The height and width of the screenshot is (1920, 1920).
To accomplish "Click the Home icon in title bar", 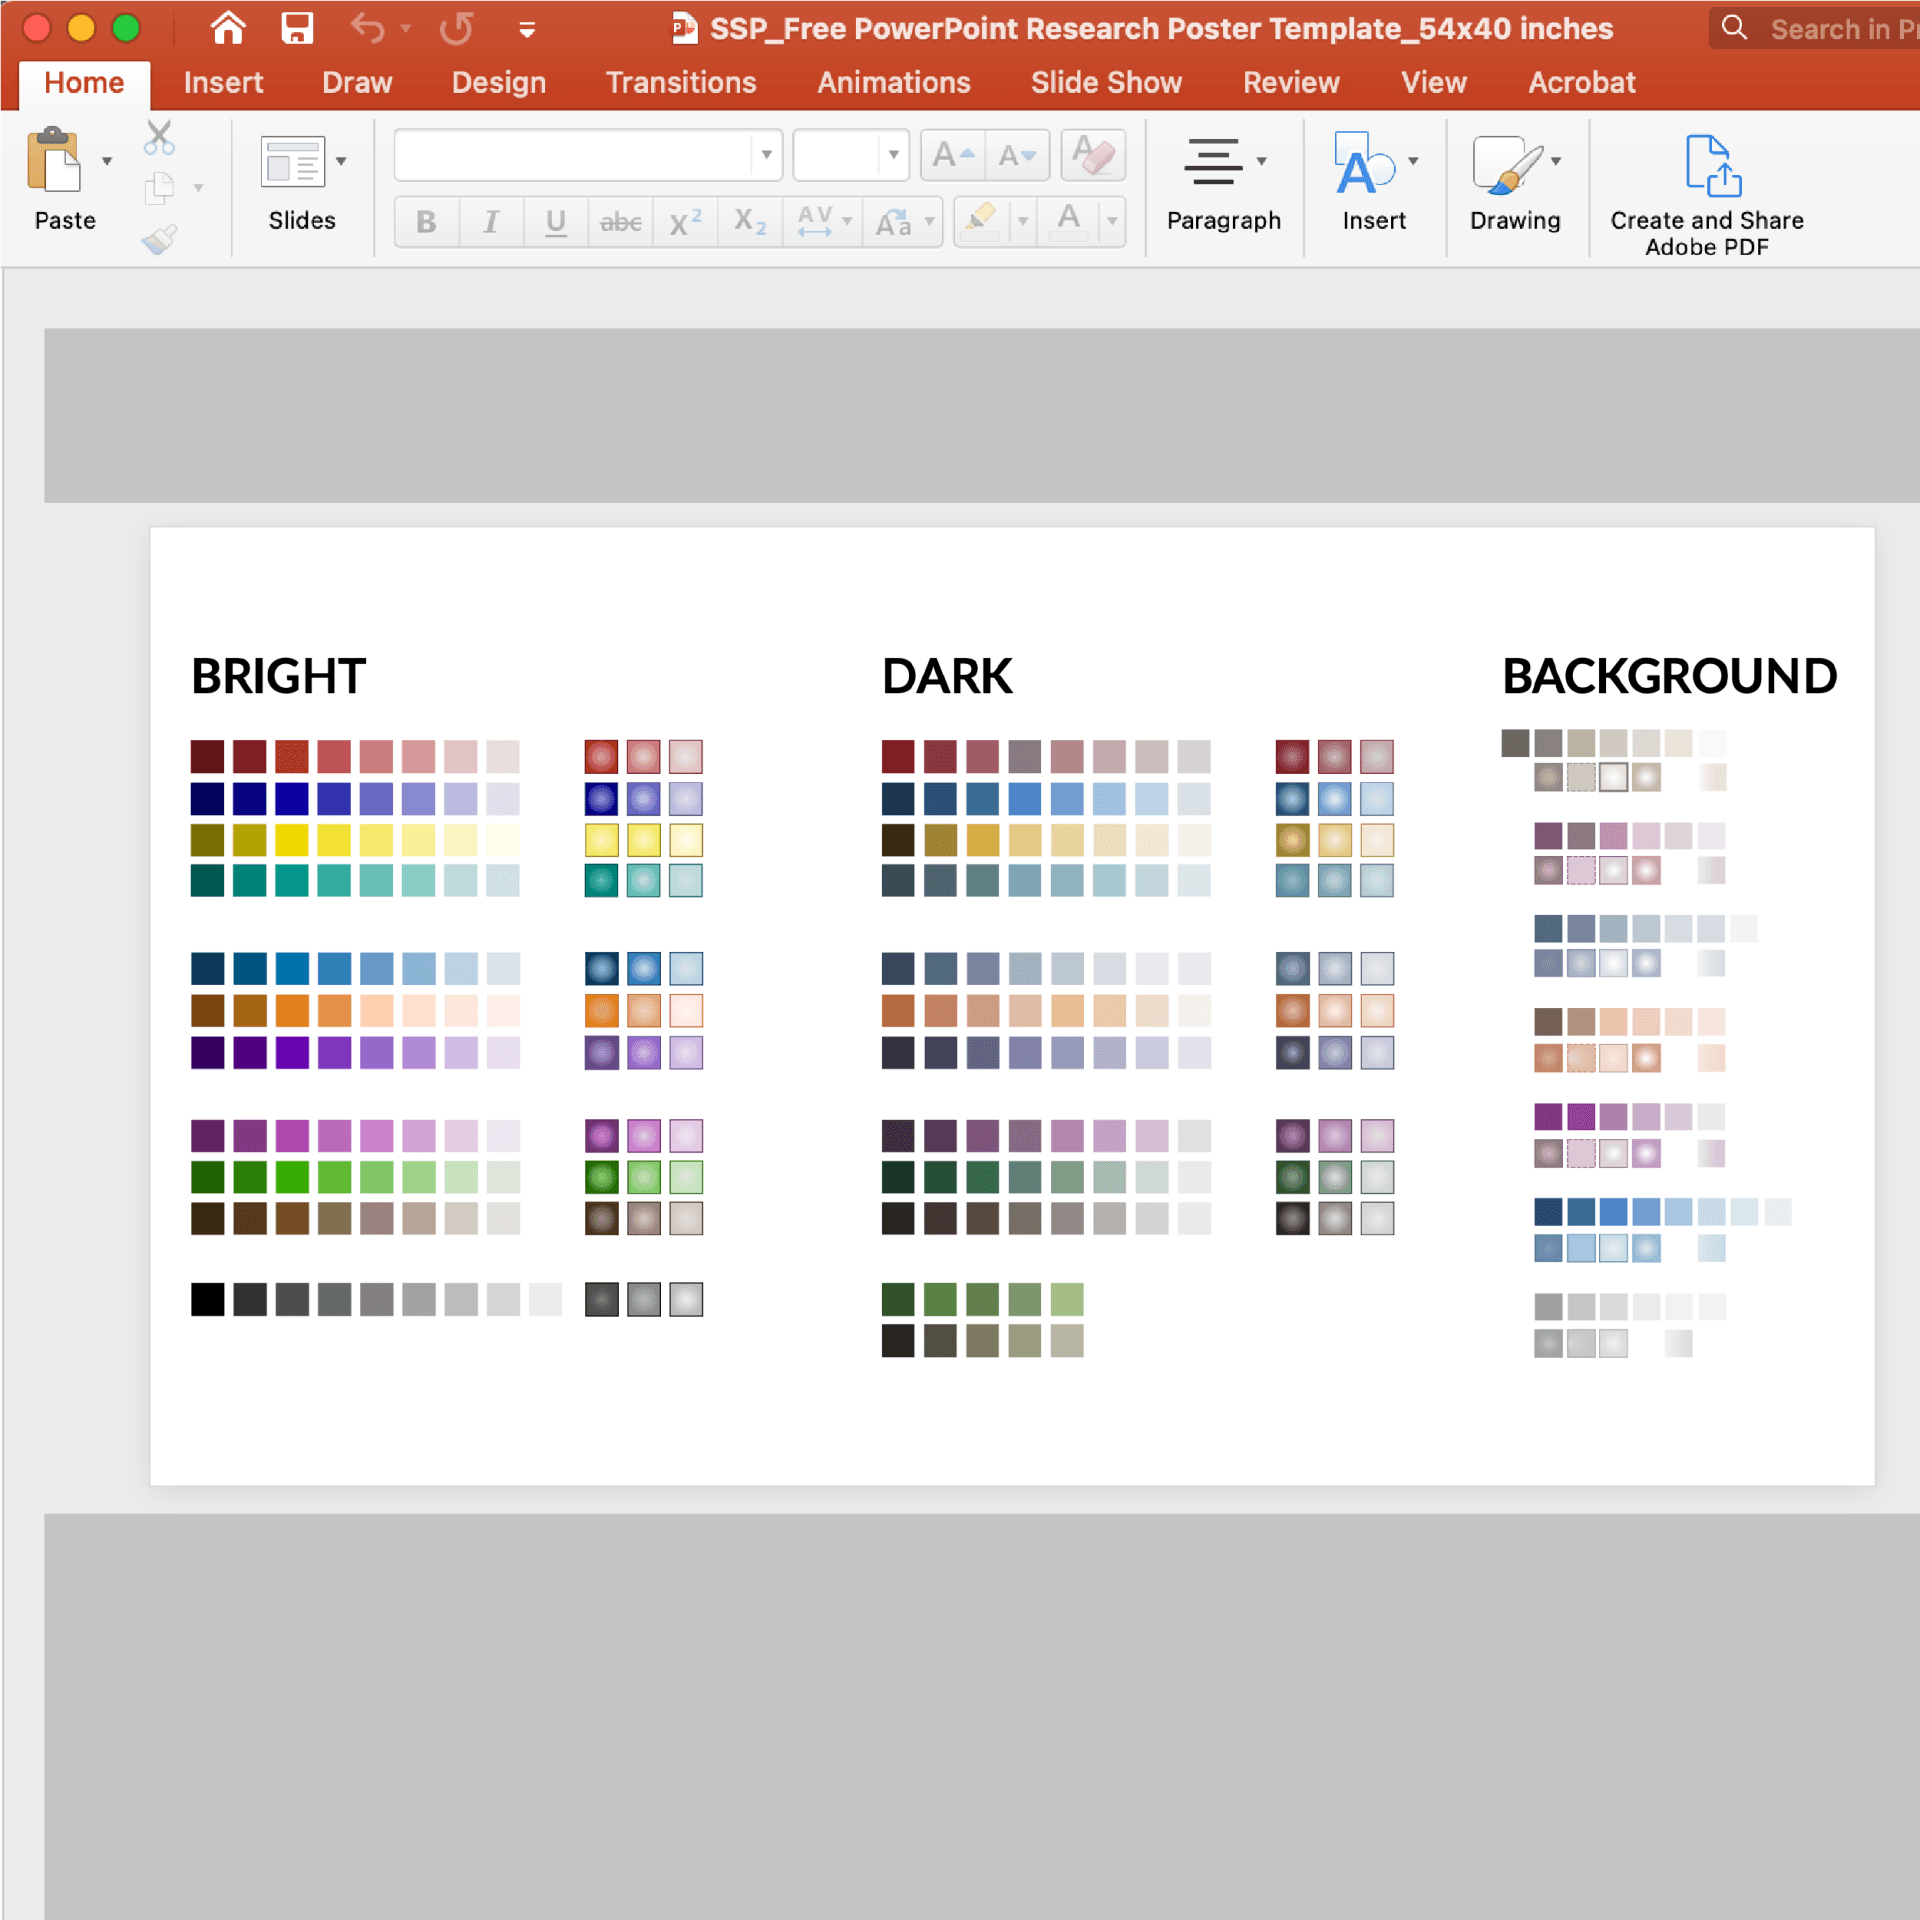I will 228,28.
